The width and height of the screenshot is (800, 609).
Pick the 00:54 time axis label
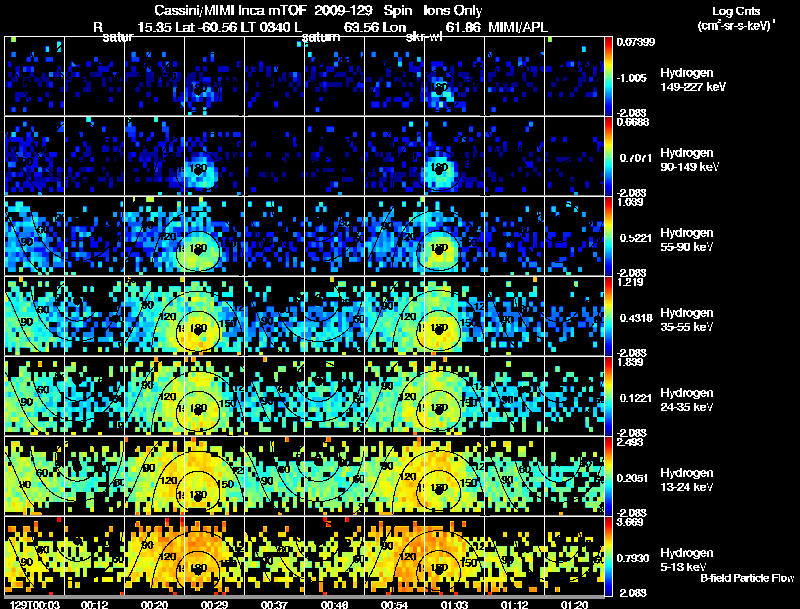(x=394, y=605)
